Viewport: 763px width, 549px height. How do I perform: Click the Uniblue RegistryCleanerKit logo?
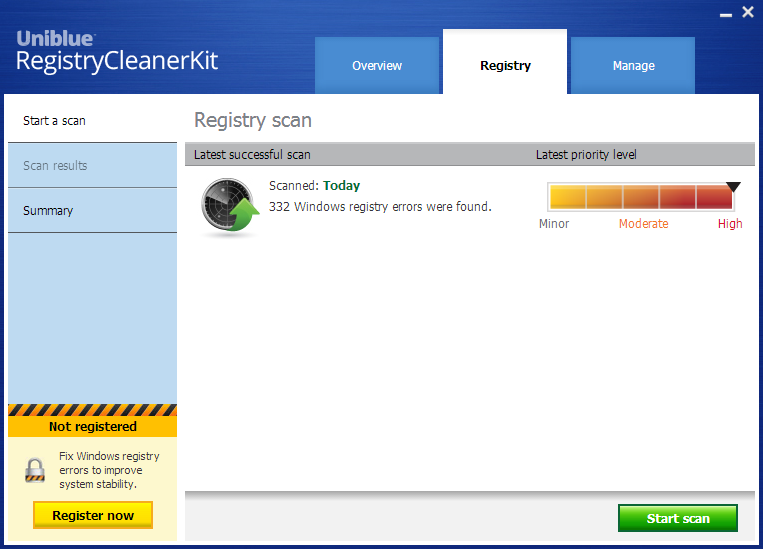[117, 52]
